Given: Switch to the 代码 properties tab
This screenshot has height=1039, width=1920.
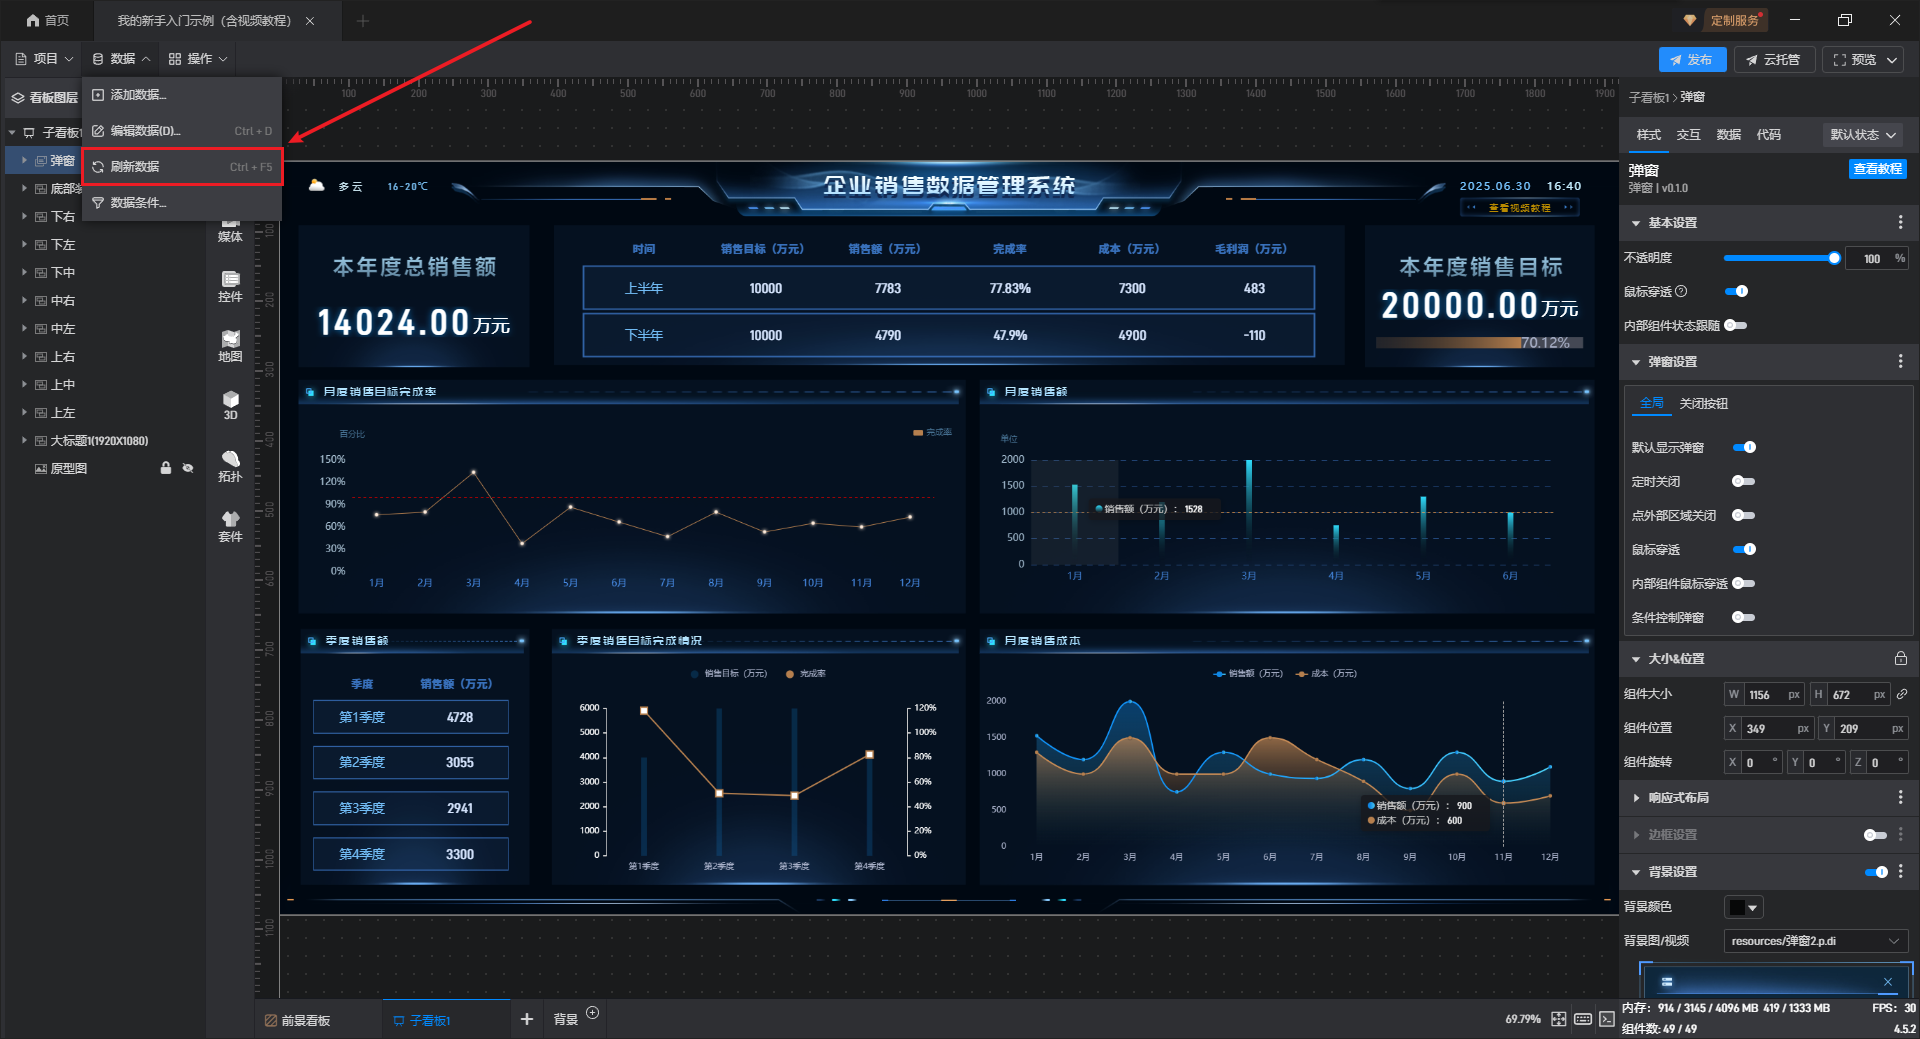Looking at the screenshot, I should [x=1768, y=135].
